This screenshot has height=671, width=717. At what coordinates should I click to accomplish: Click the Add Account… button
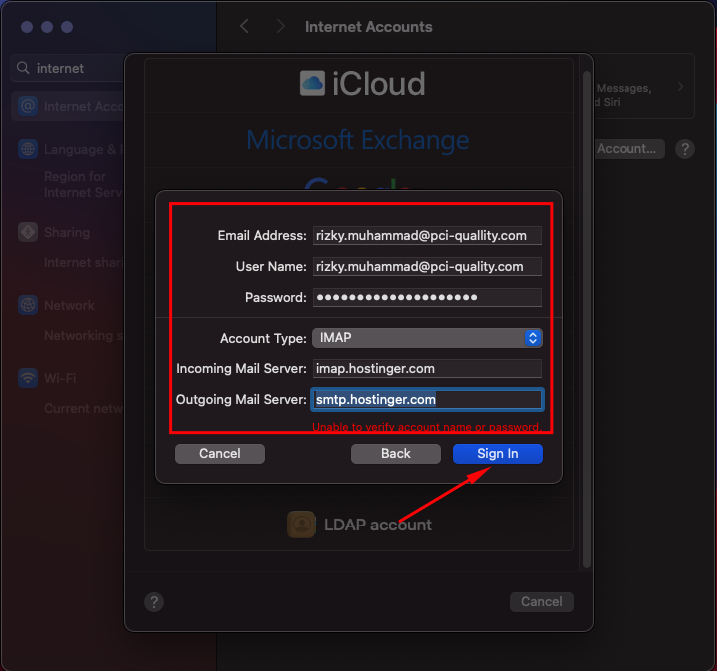(629, 149)
